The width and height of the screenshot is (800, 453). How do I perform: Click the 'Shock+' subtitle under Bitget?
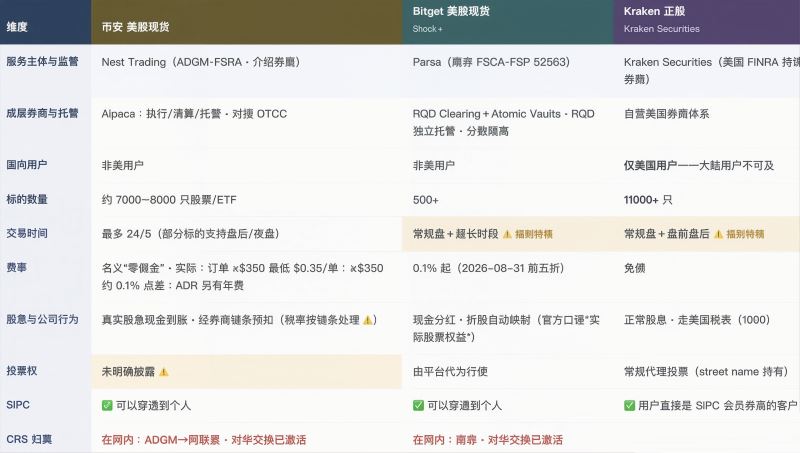(428, 29)
